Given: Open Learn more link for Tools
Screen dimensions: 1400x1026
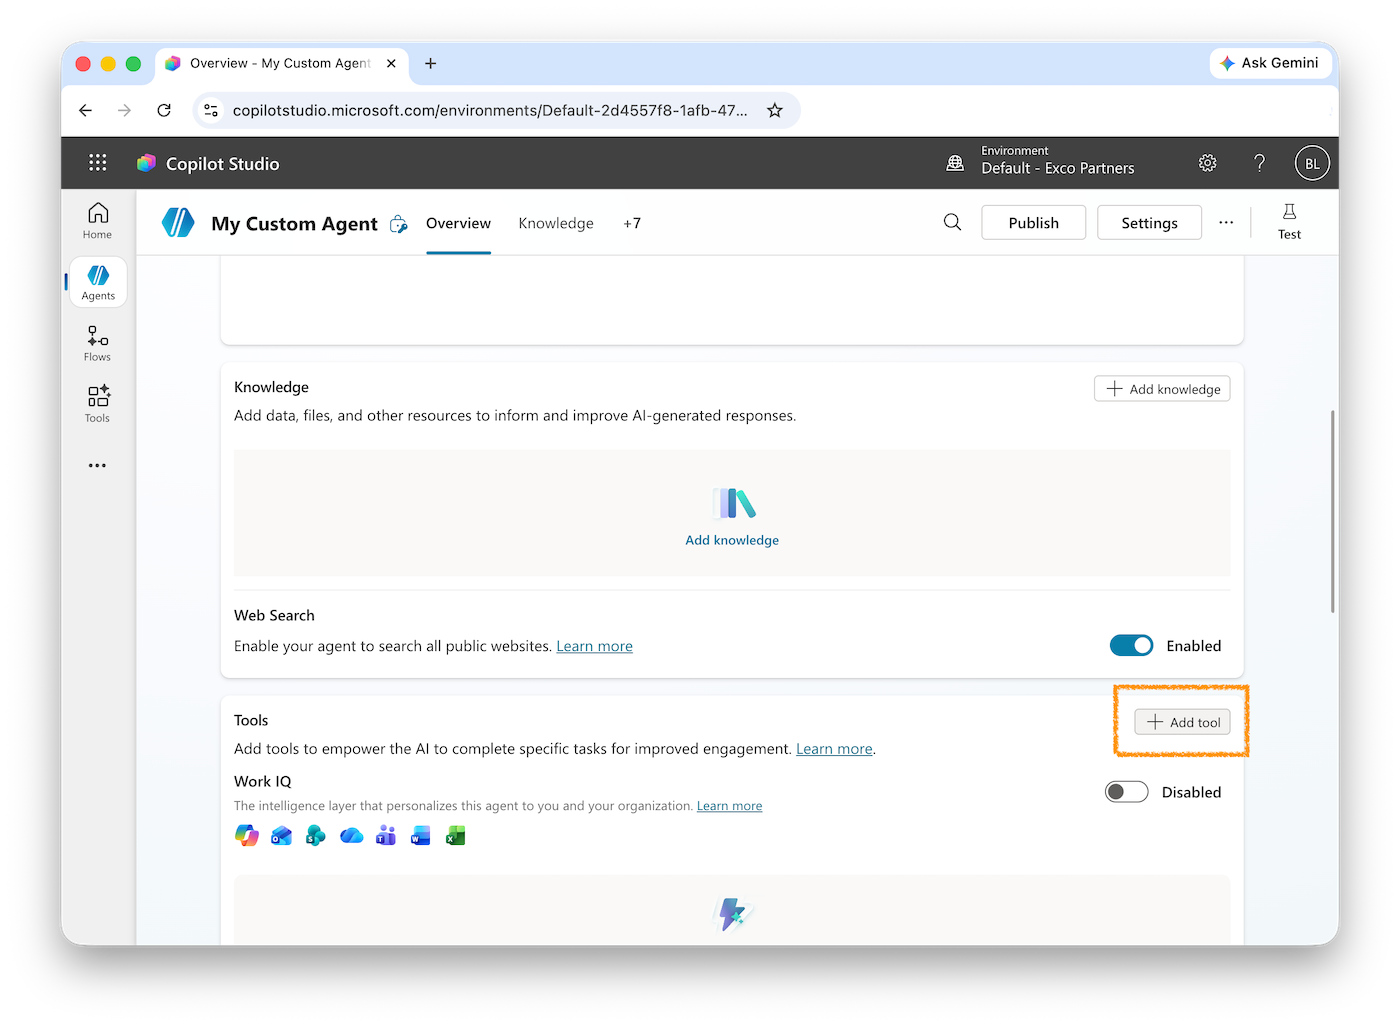Looking at the screenshot, I should tap(834, 749).
